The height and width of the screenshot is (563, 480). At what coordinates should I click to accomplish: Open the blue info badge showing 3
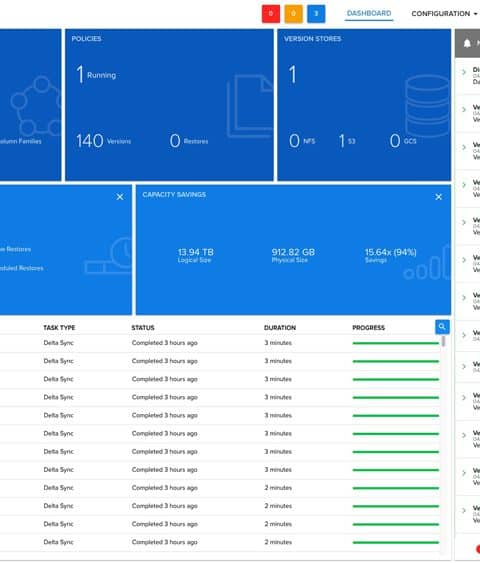pyautogui.click(x=316, y=14)
